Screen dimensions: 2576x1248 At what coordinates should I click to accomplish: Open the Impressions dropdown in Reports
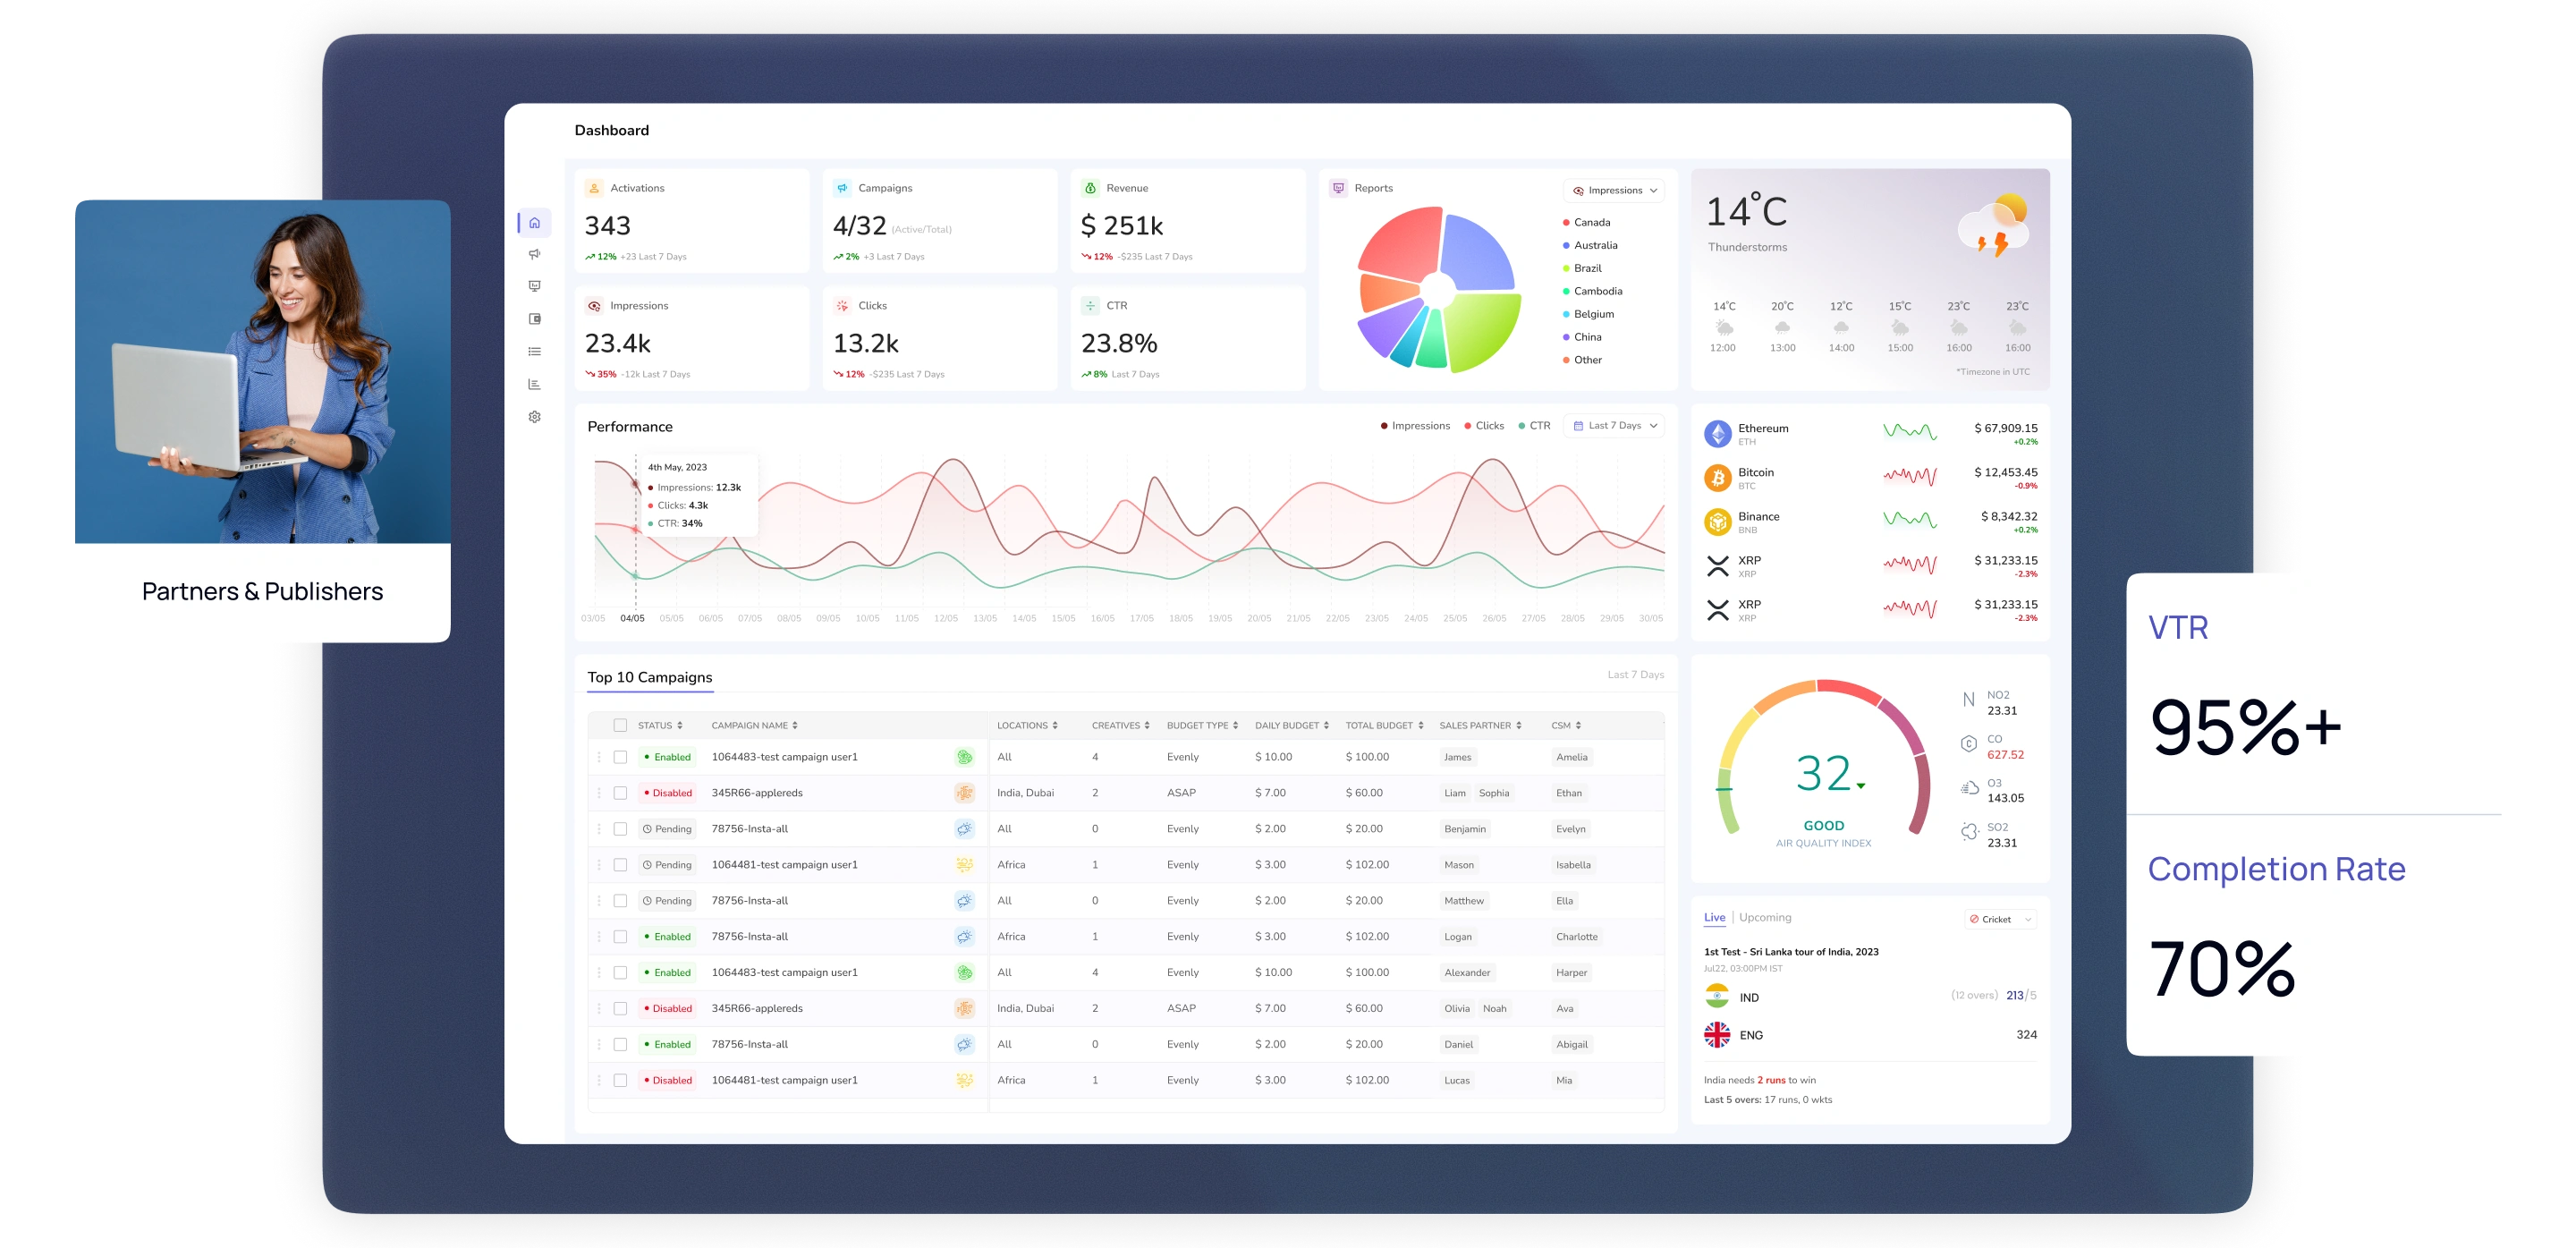(1614, 191)
